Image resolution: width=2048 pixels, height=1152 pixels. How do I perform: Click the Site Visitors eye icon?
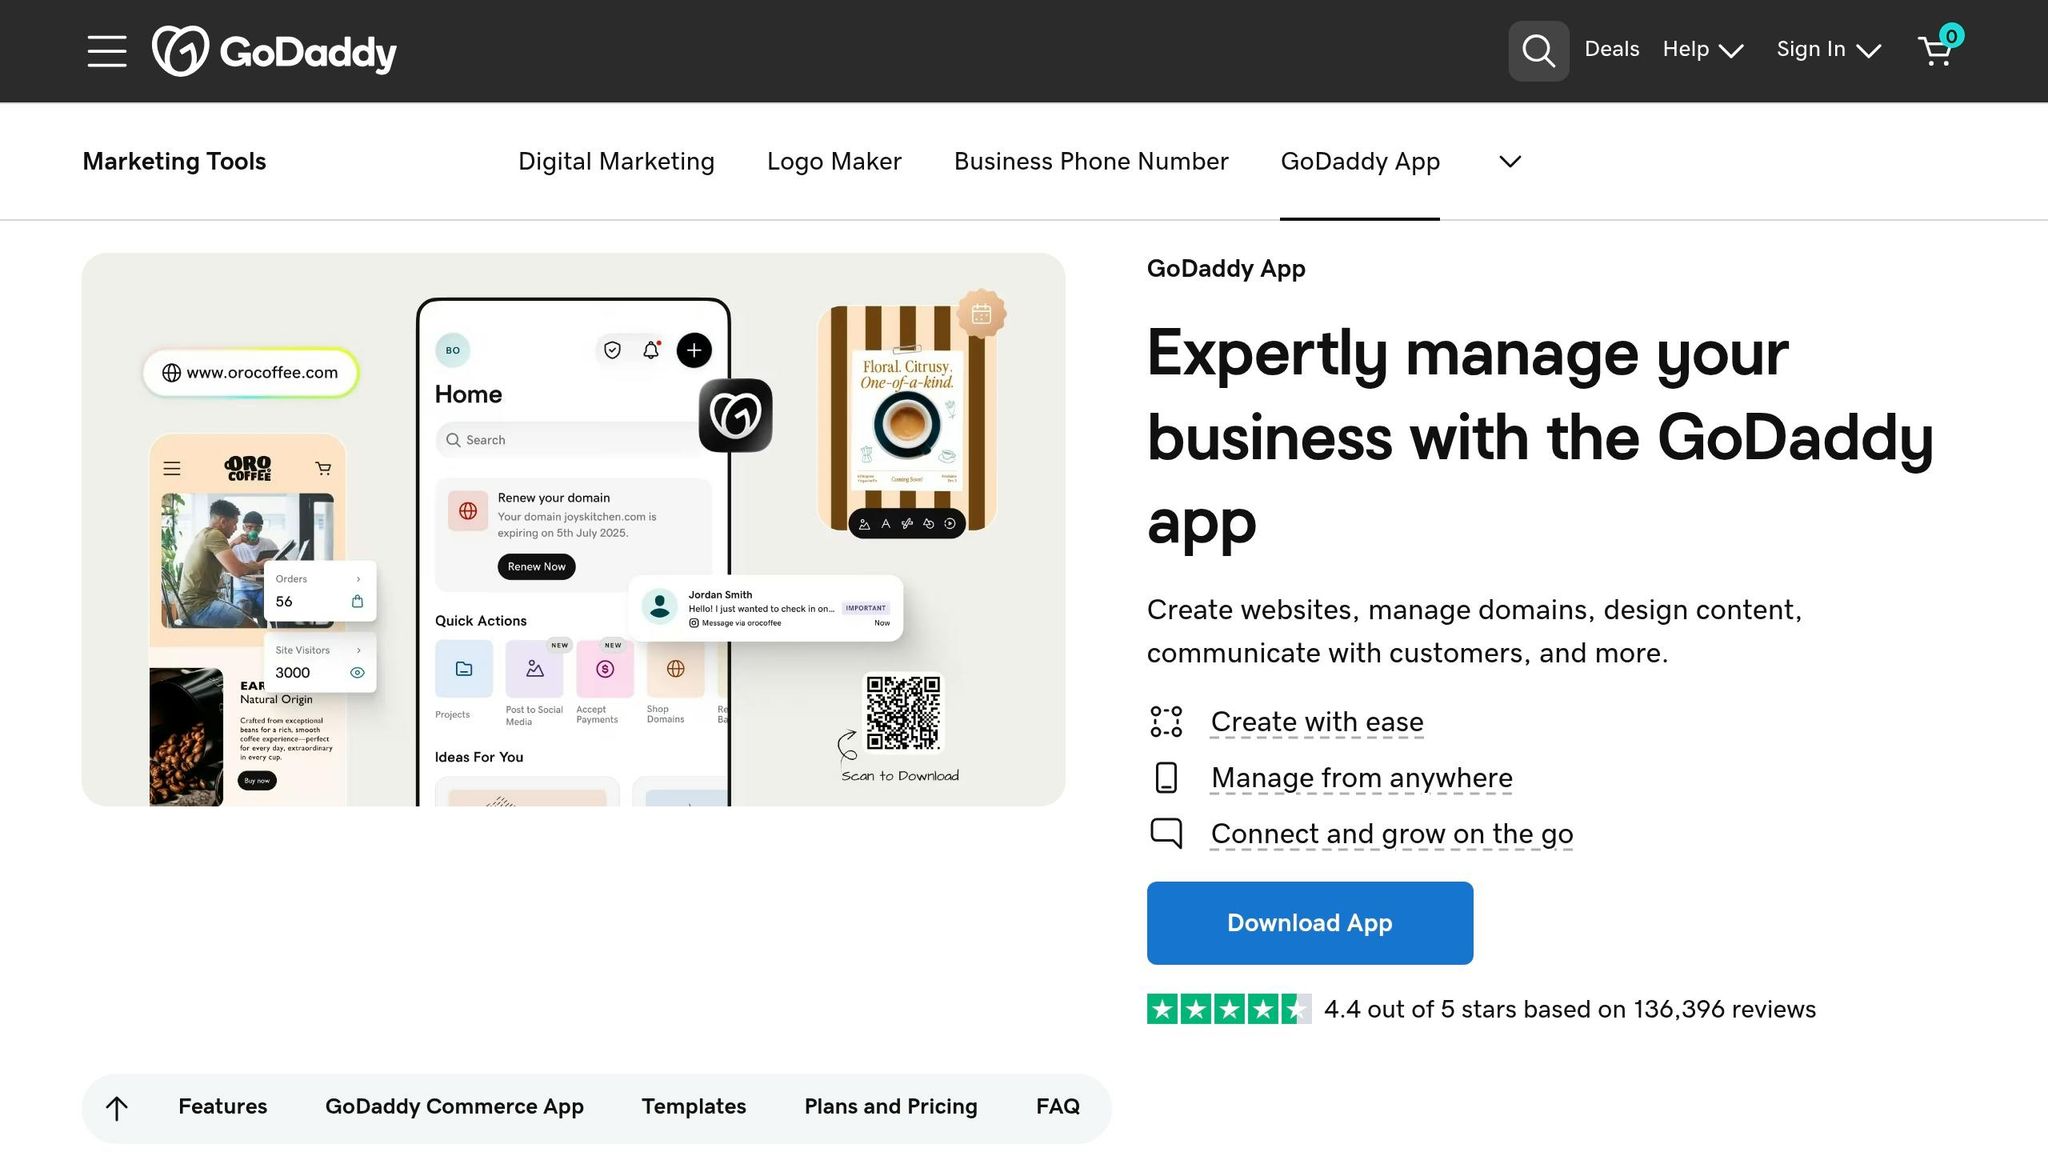tap(357, 673)
